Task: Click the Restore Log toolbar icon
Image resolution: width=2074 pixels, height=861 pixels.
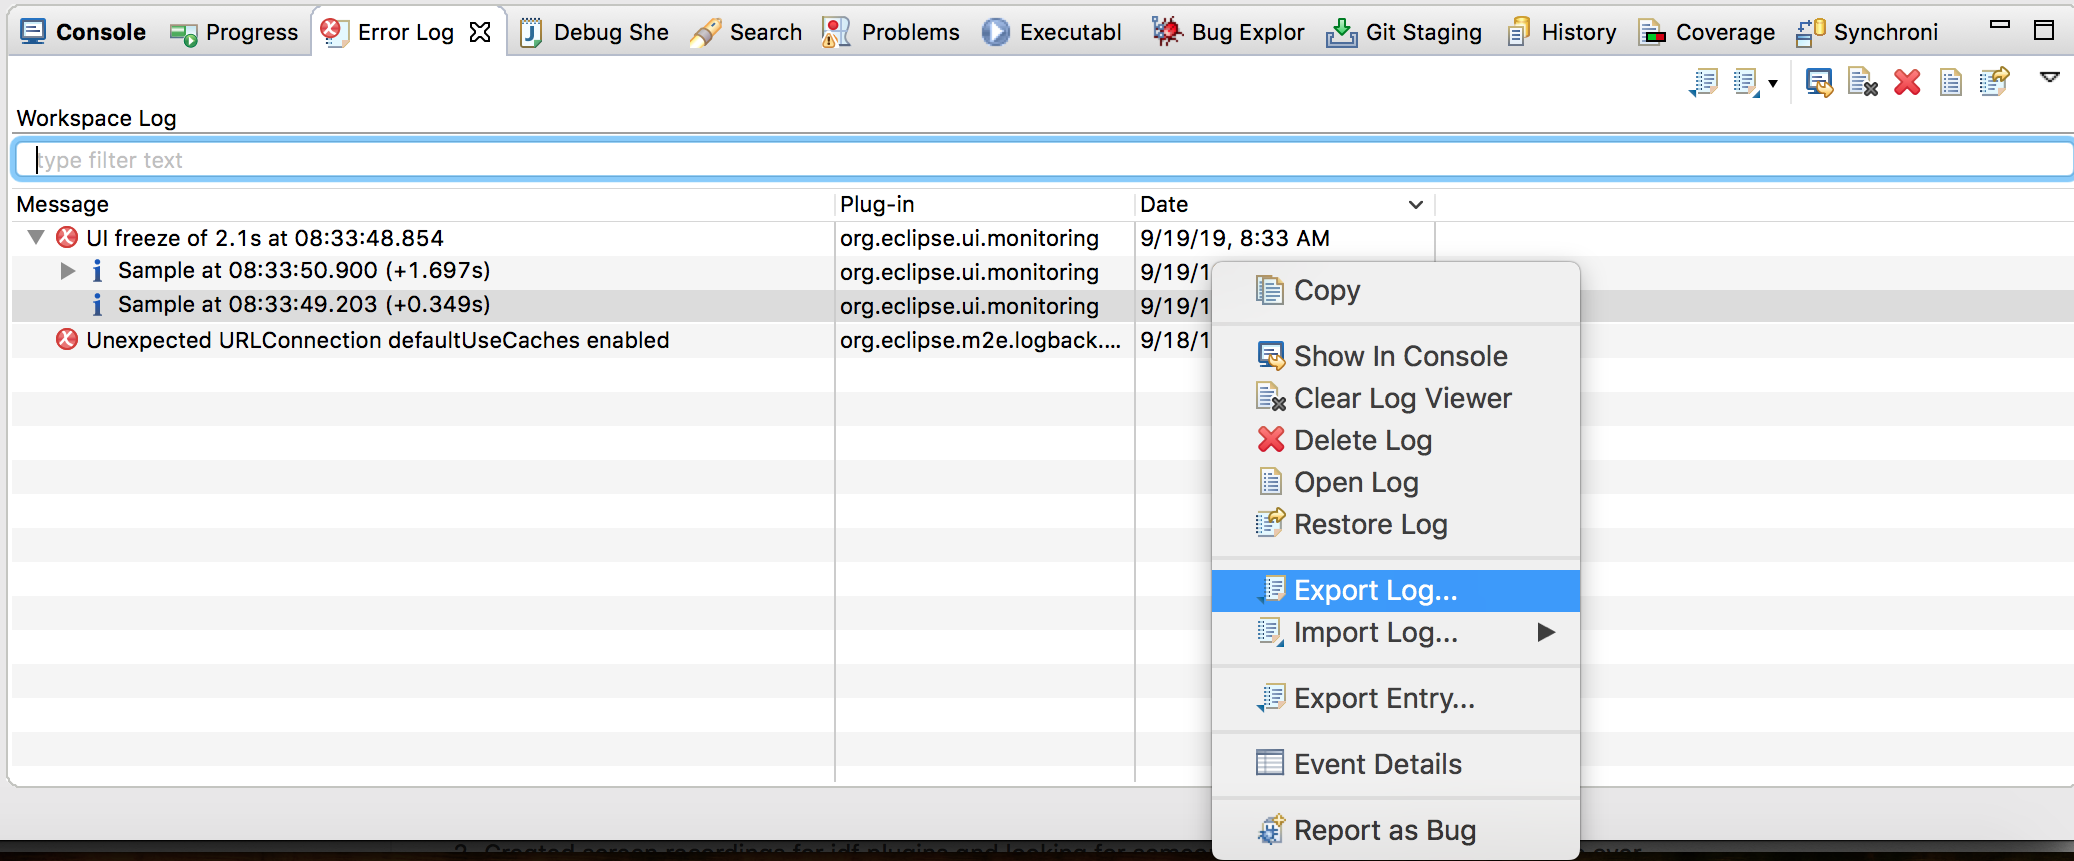Action: pos(1994,82)
